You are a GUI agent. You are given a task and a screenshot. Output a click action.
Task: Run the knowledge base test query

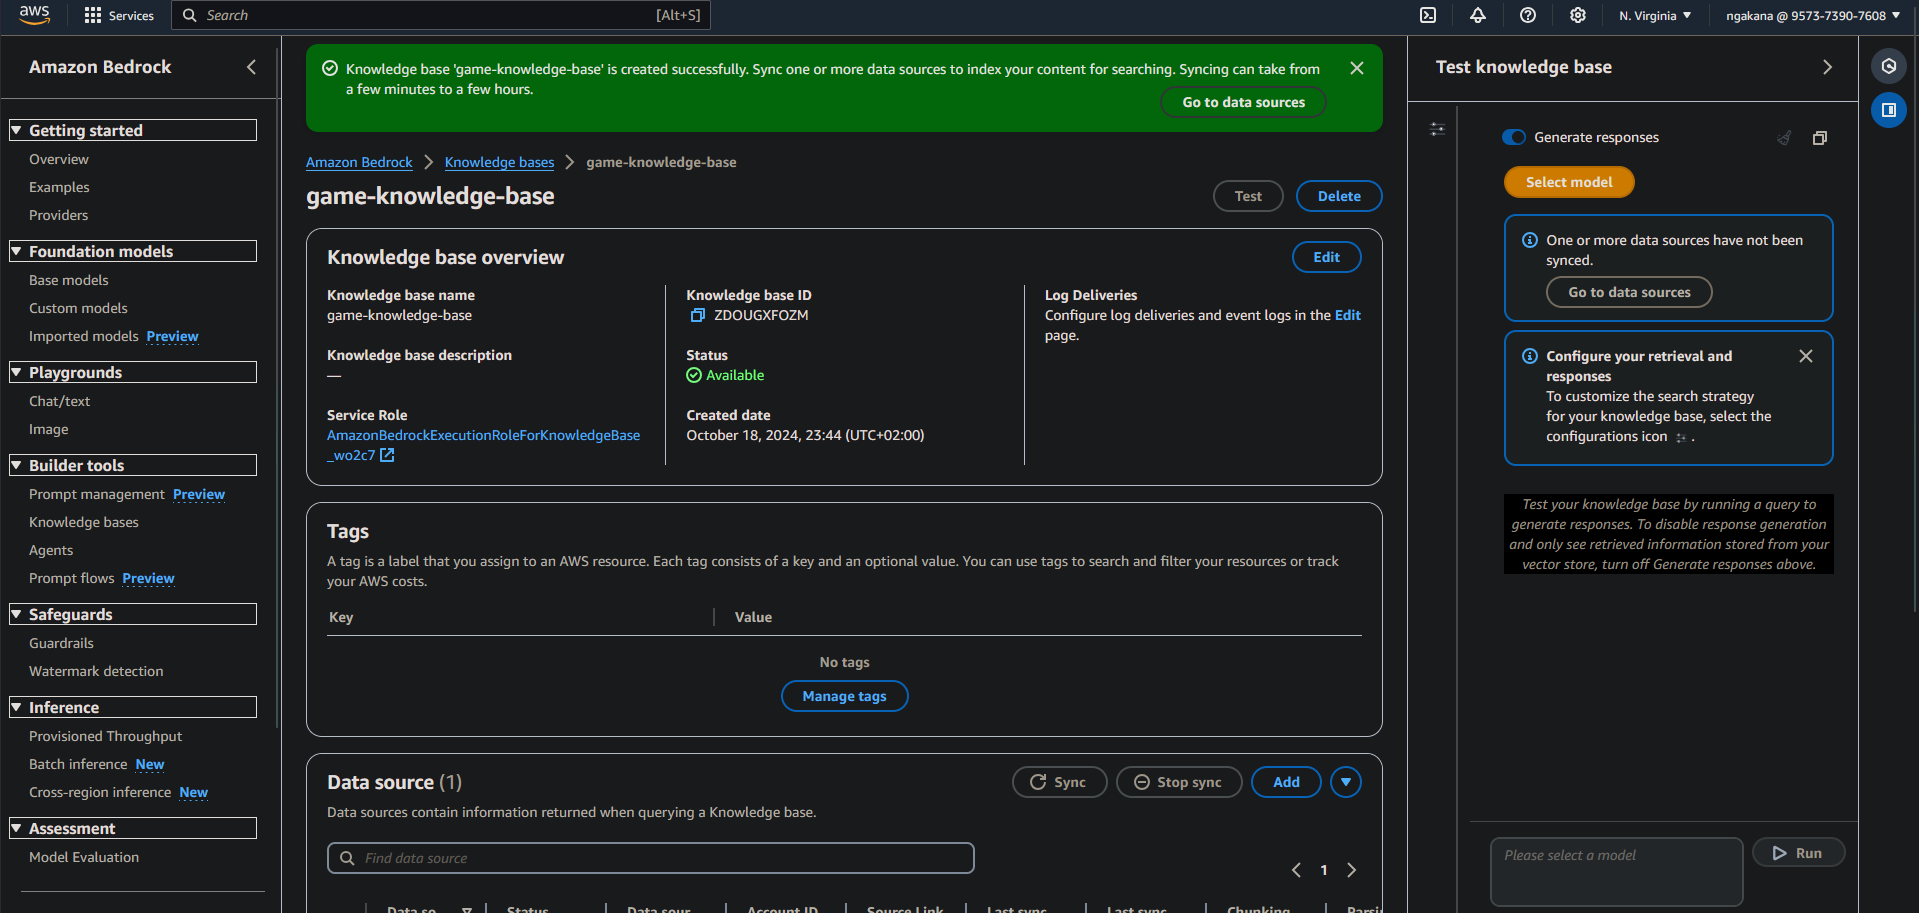1798,853
